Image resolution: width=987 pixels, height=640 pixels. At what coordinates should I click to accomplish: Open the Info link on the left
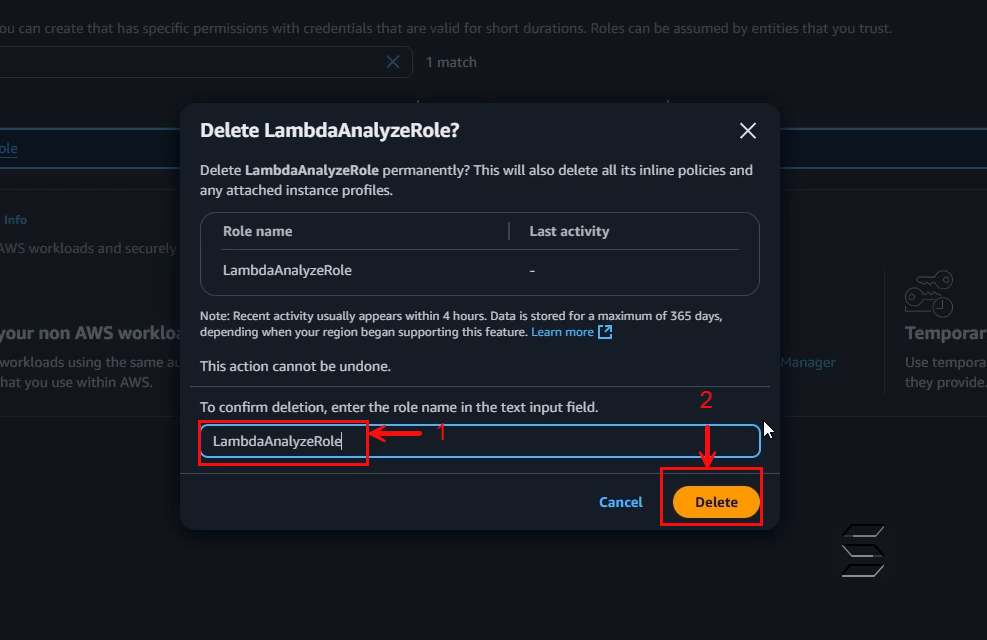[15, 220]
